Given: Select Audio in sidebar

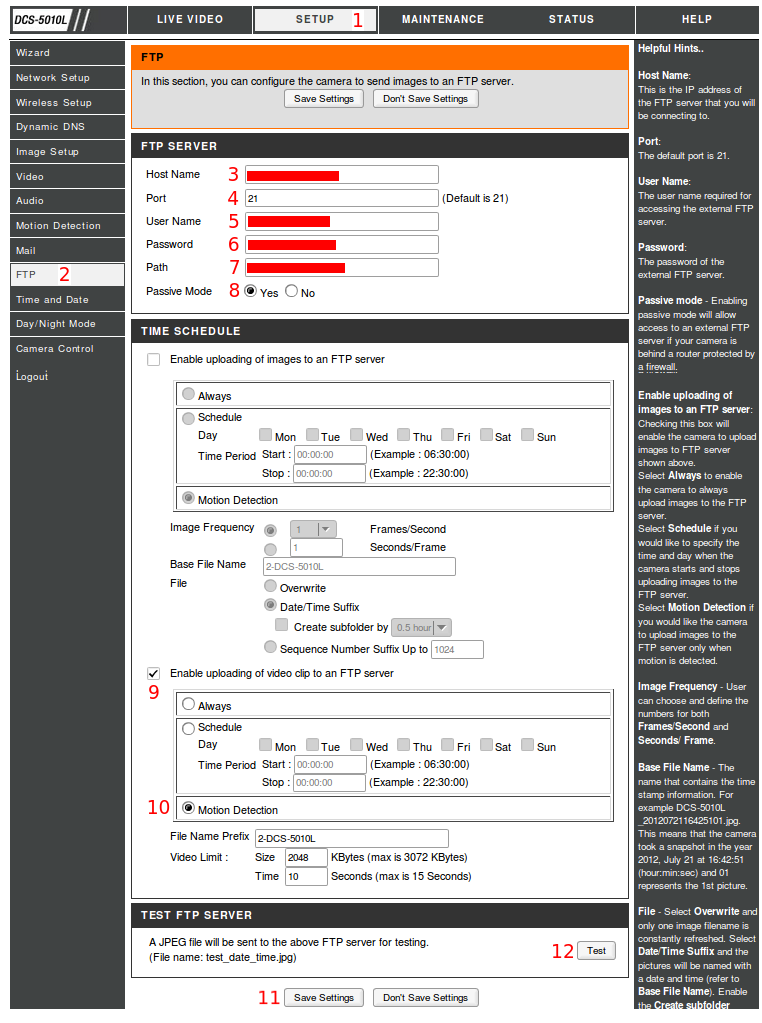Looking at the screenshot, I should coord(67,200).
